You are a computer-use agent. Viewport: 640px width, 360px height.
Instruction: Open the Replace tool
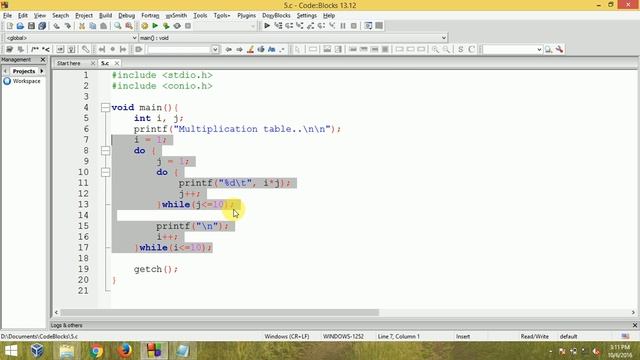tap(129, 26)
